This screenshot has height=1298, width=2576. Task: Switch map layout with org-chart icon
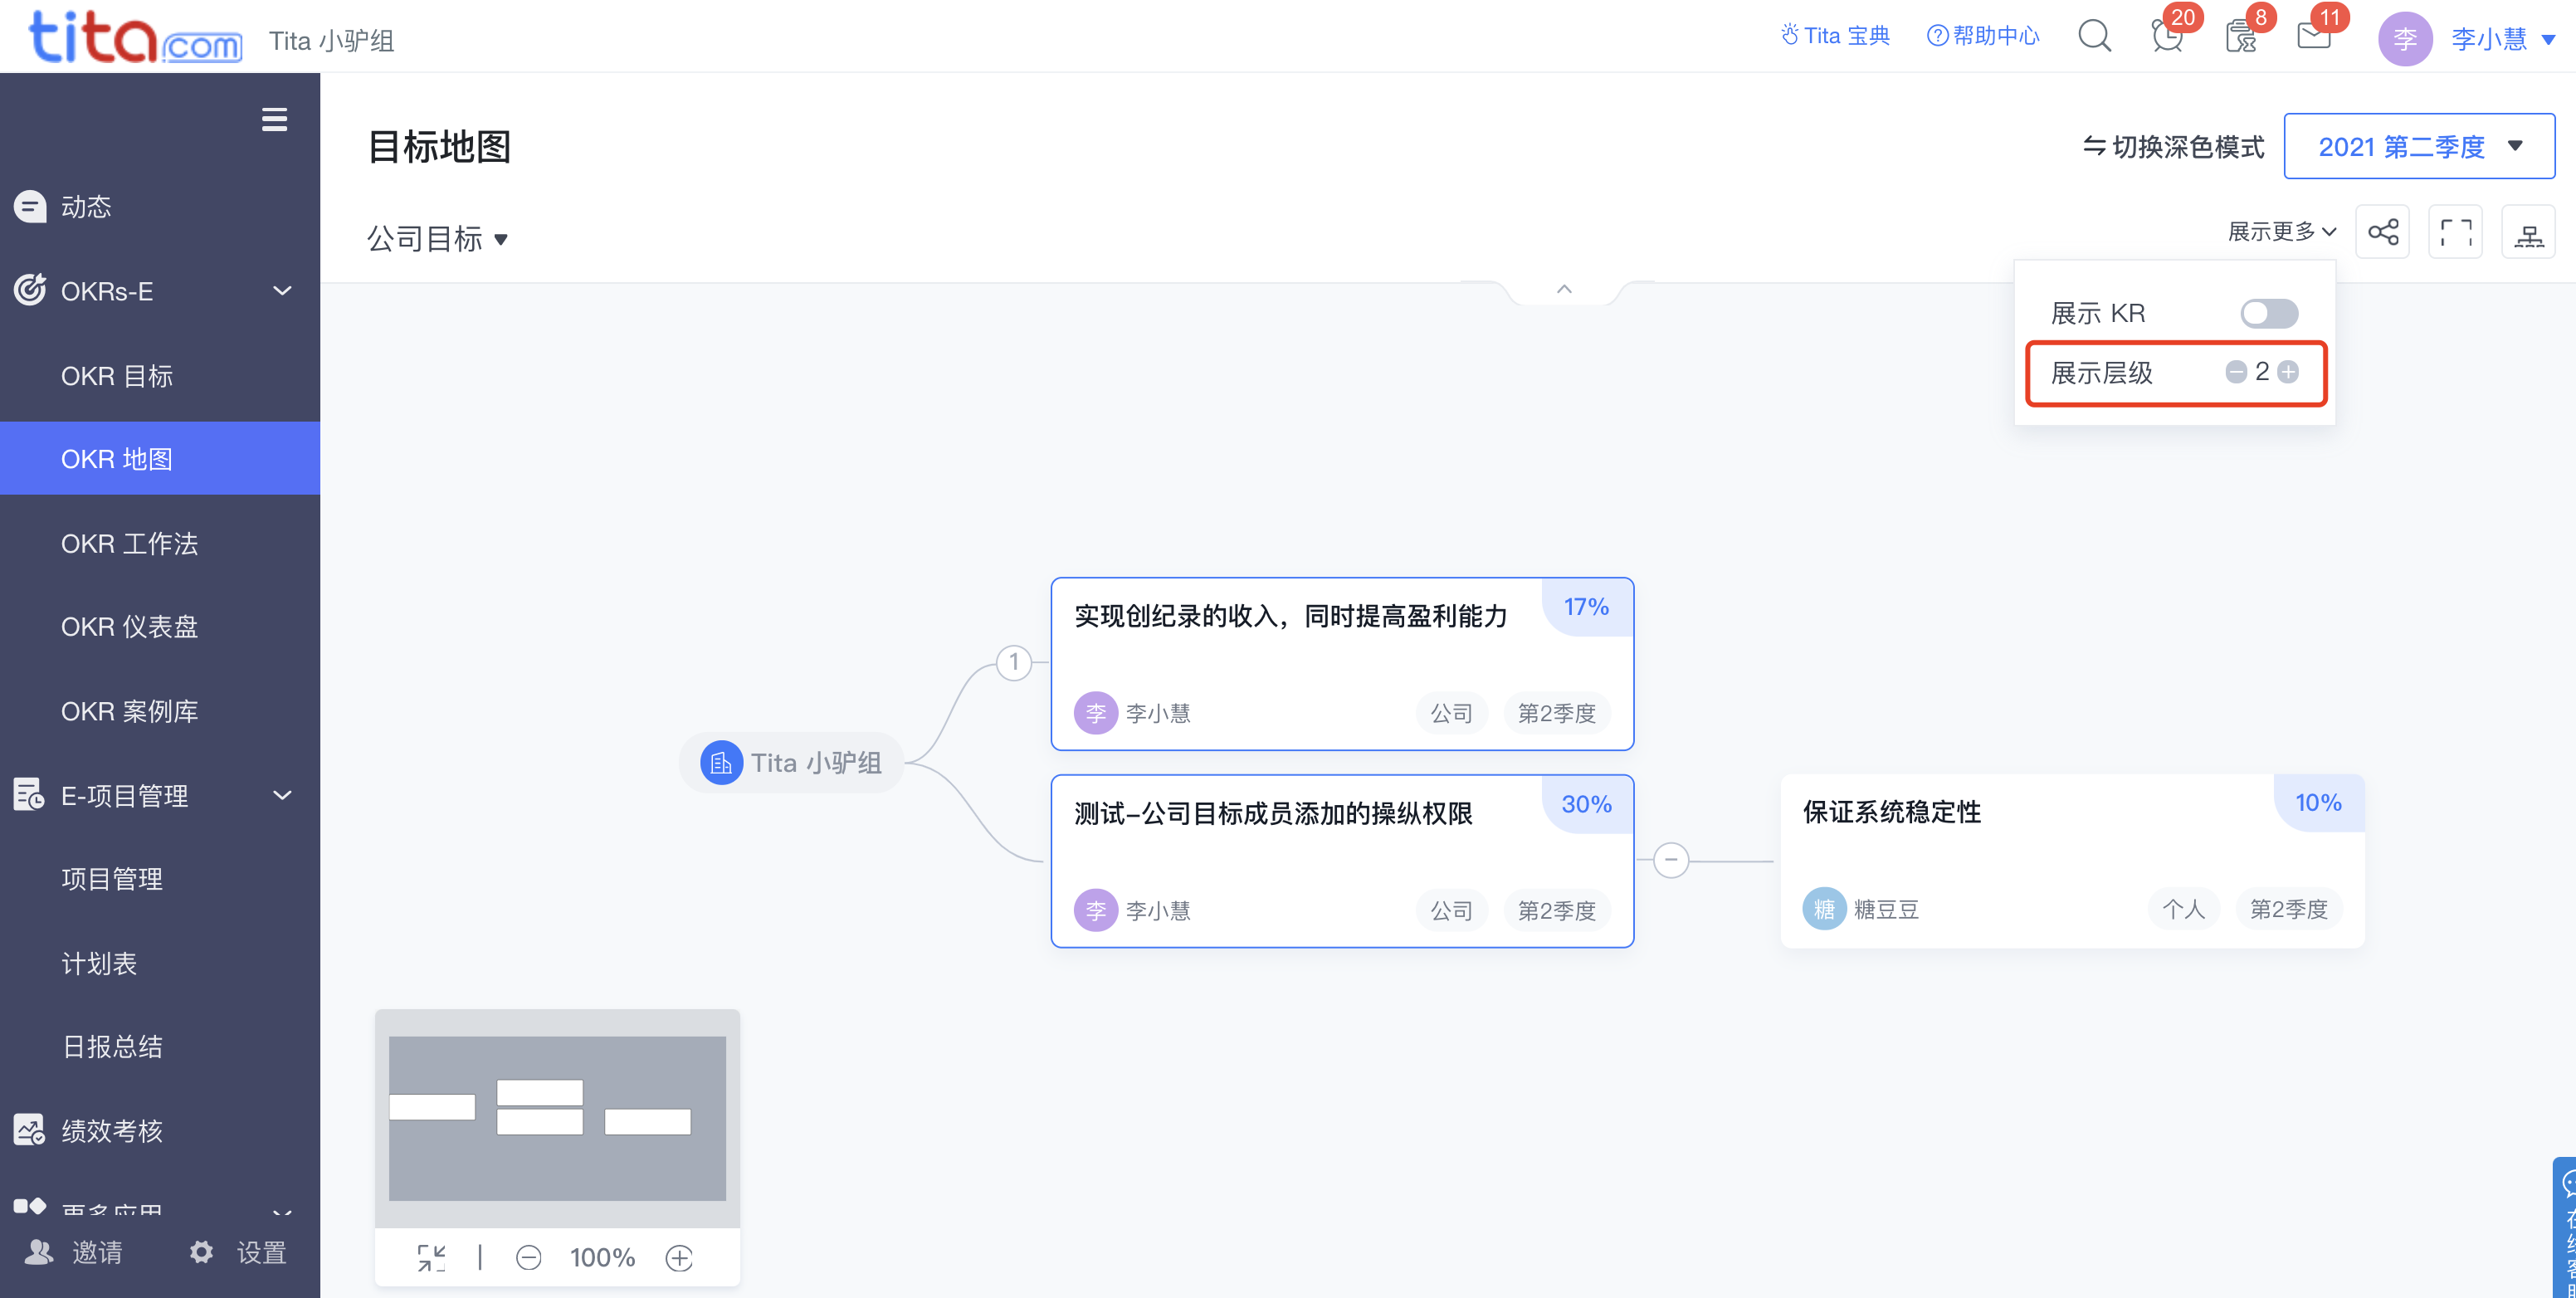pyautogui.click(x=2529, y=232)
